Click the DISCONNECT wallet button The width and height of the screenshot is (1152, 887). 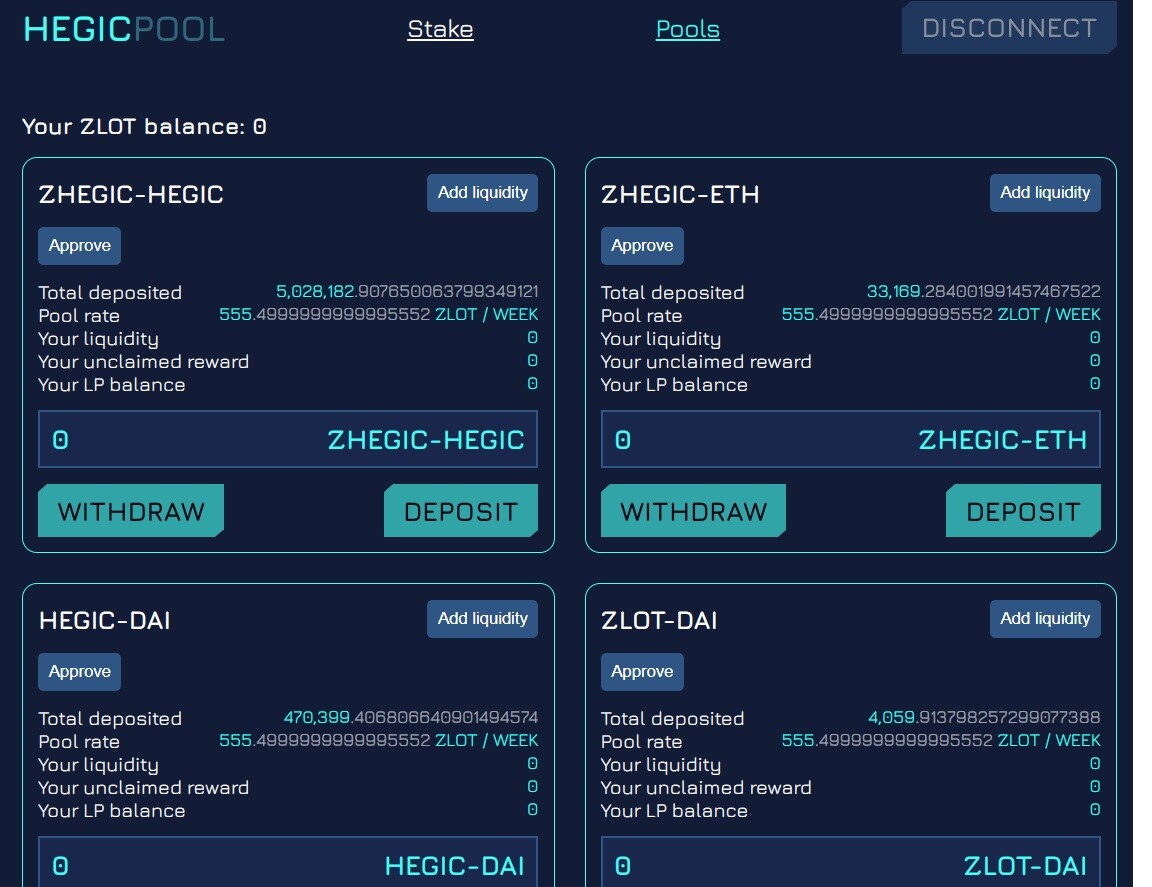click(1009, 27)
